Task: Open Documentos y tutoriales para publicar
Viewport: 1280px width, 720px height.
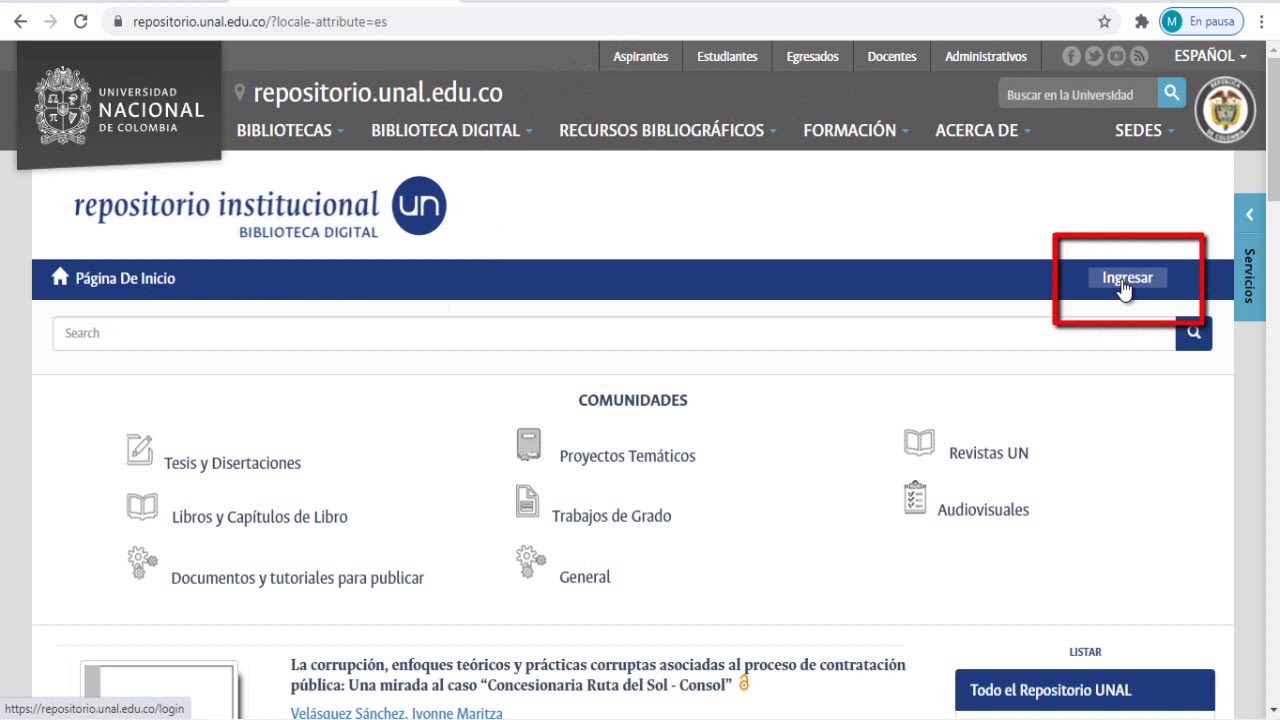Action: (297, 578)
